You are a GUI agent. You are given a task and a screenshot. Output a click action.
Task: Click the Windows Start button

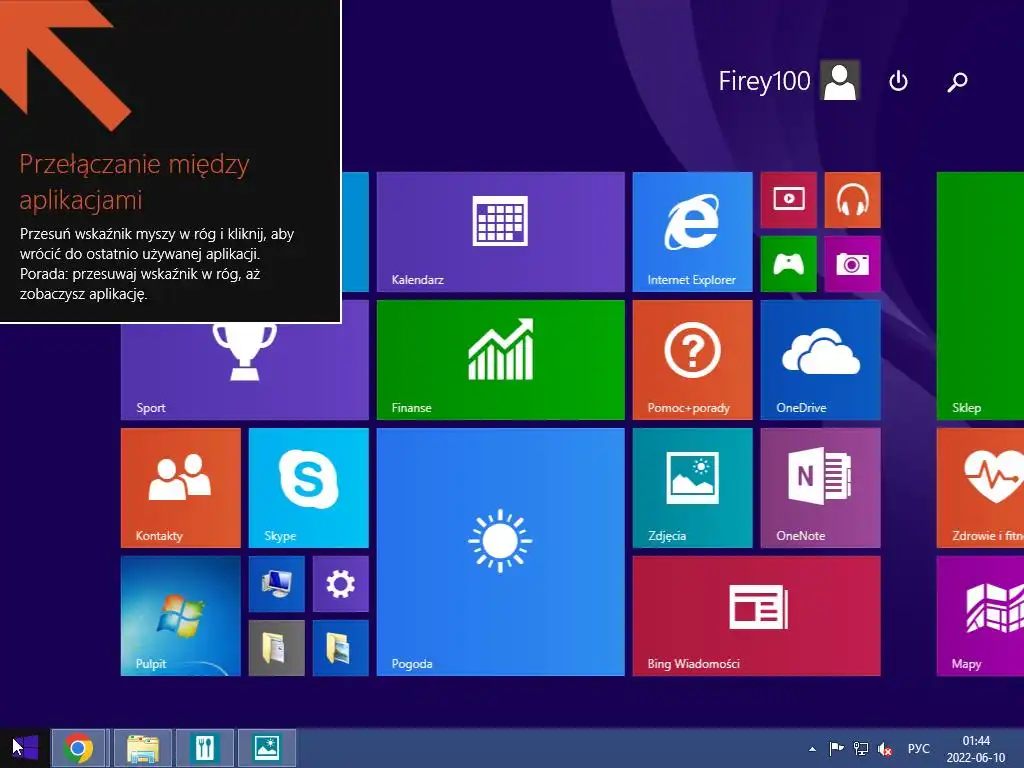25,748
